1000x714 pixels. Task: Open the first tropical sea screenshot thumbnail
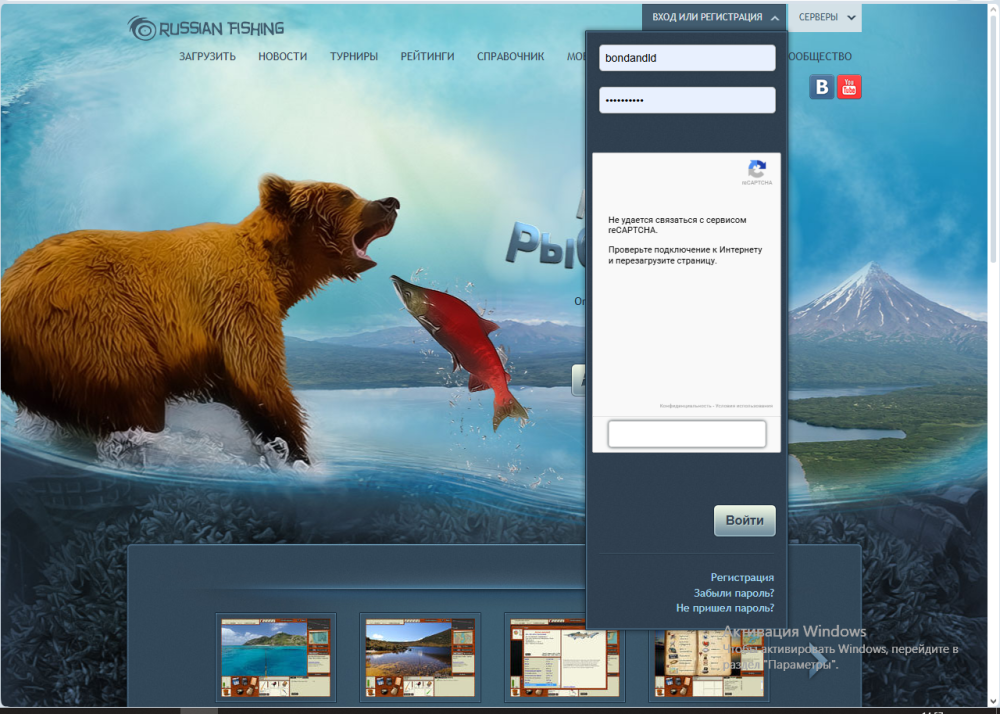point(276,657)
